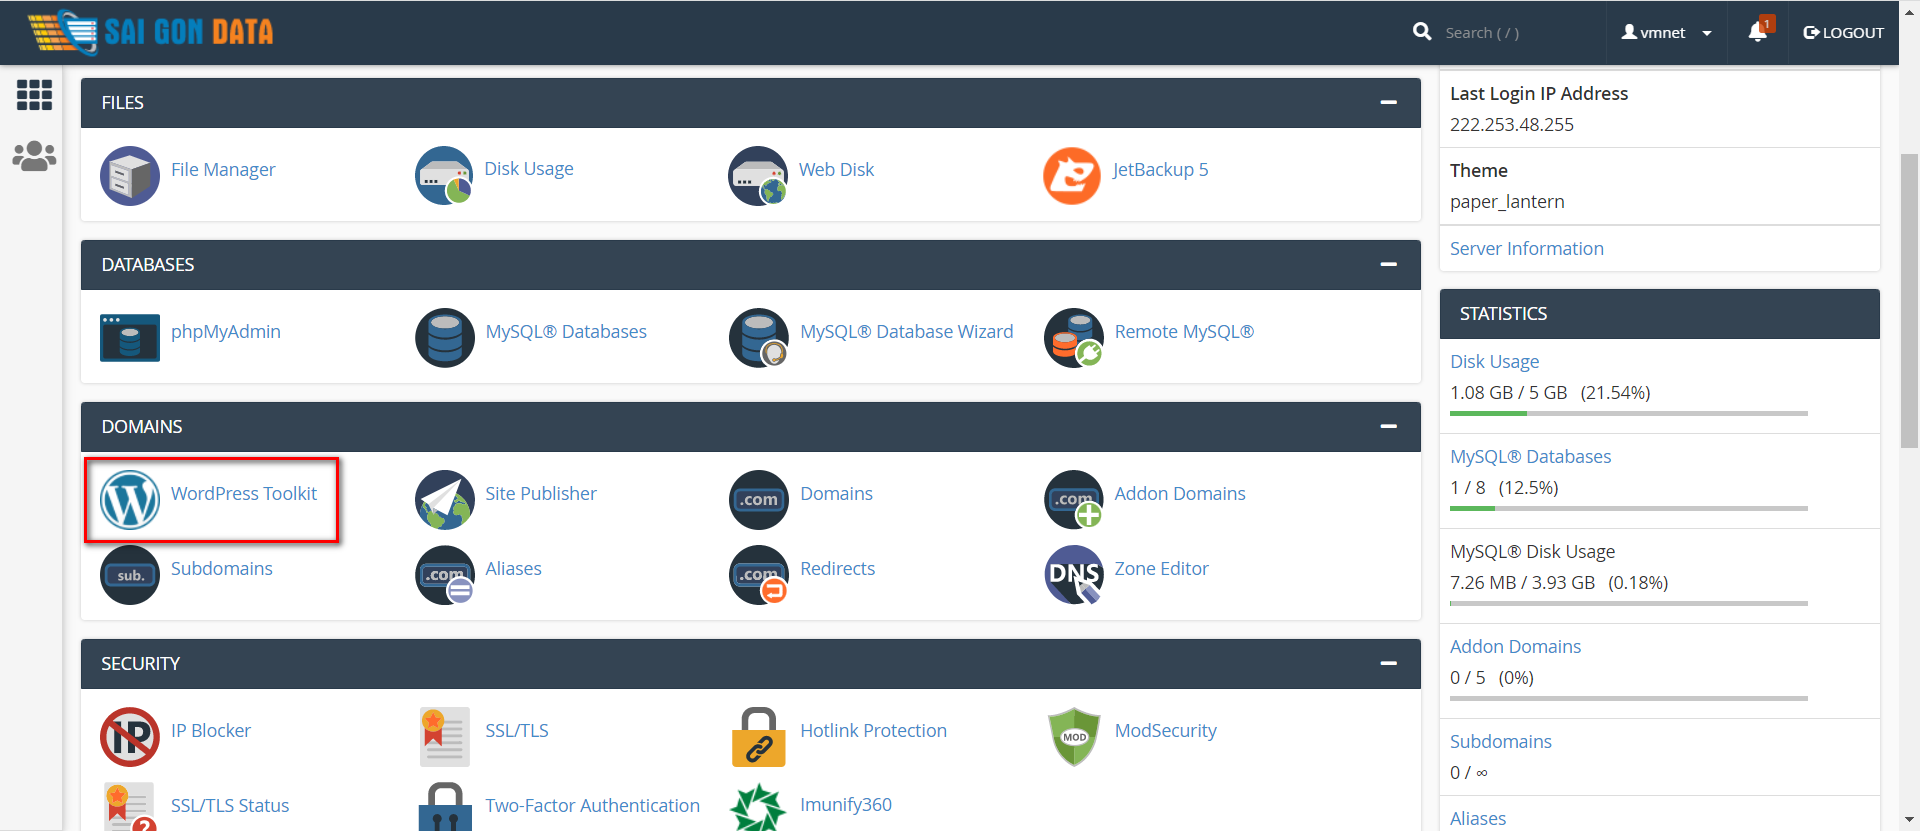Open the Imunify360 text link

pyautogui.click(x=846, y=804)
